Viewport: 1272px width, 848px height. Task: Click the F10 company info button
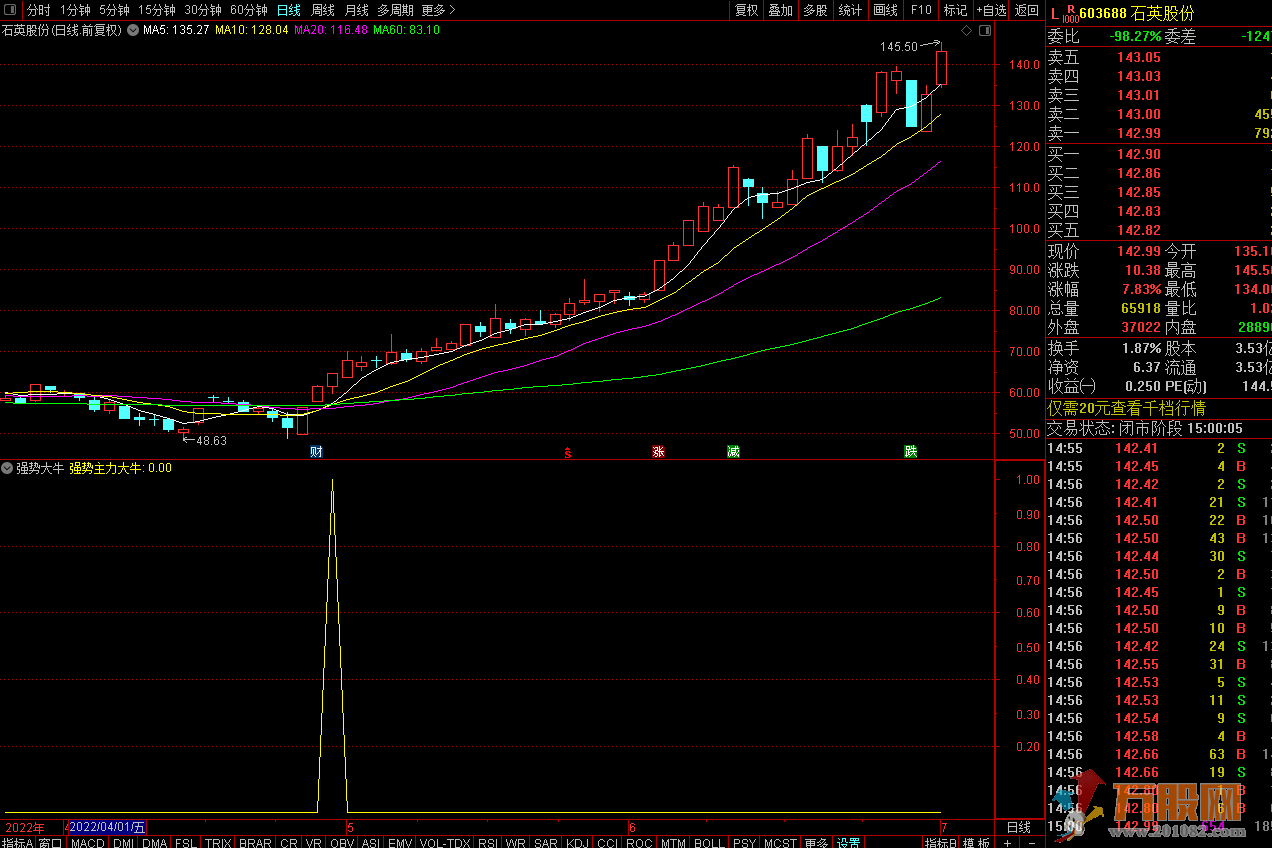[x=920, y=10]
